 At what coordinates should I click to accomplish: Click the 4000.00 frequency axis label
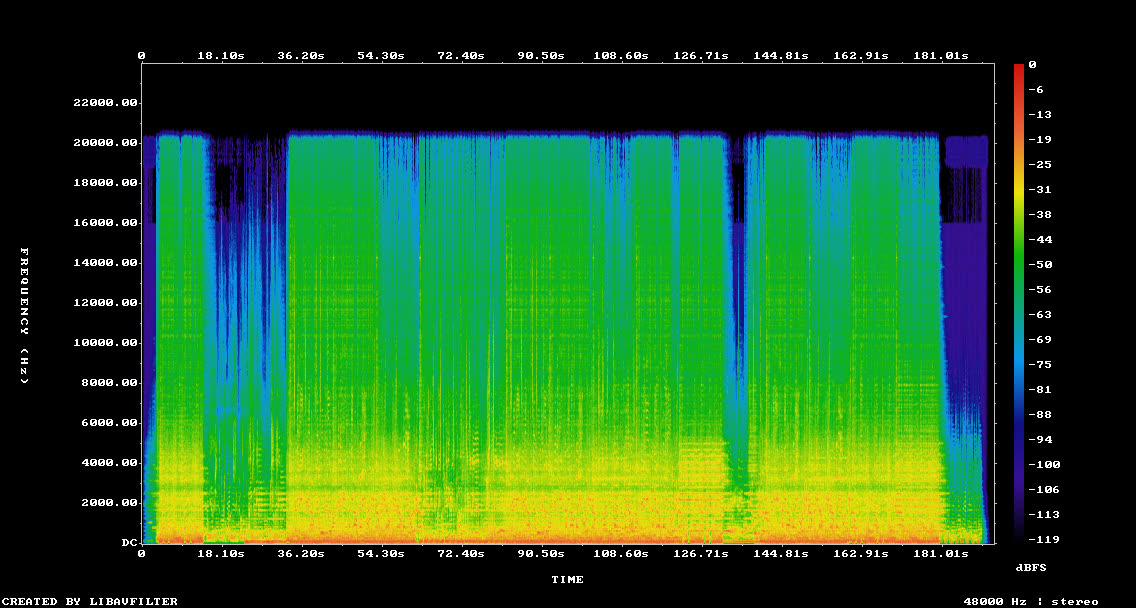pyautogui.click(x=109, y=462)
